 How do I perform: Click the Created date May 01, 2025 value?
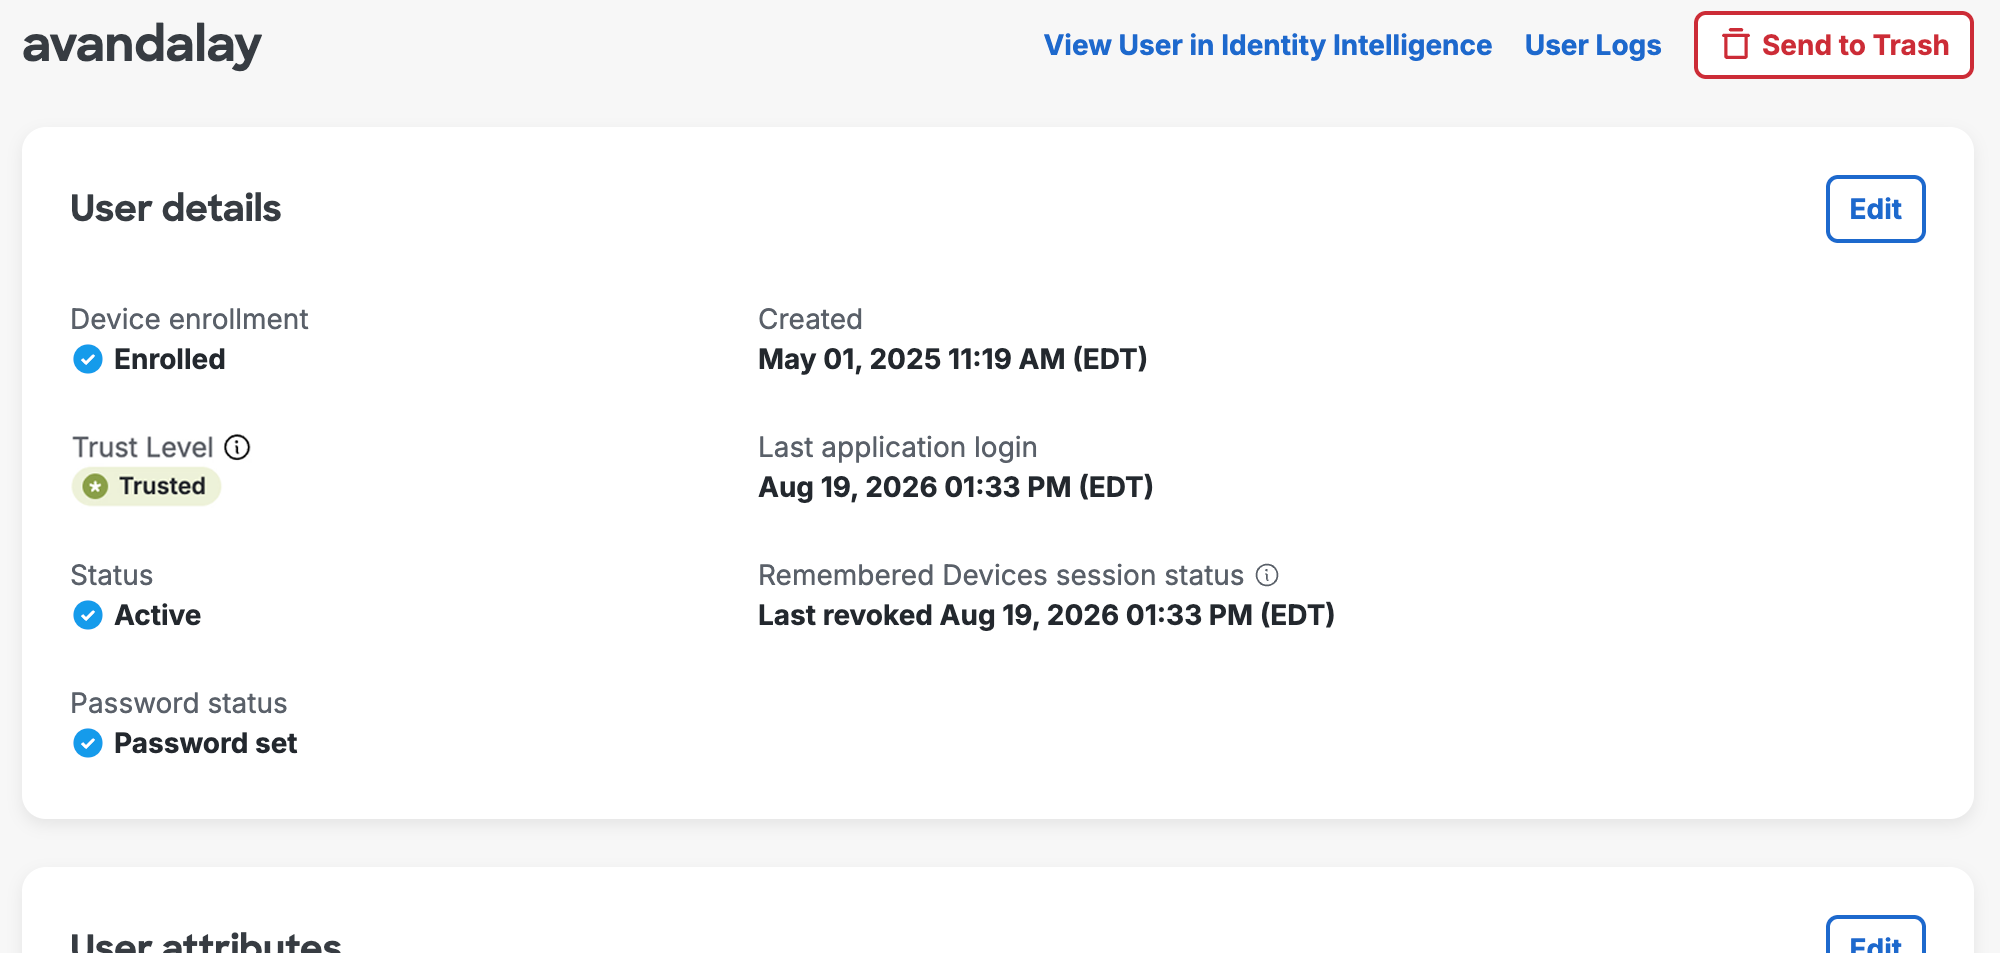[x=953, y=359]
